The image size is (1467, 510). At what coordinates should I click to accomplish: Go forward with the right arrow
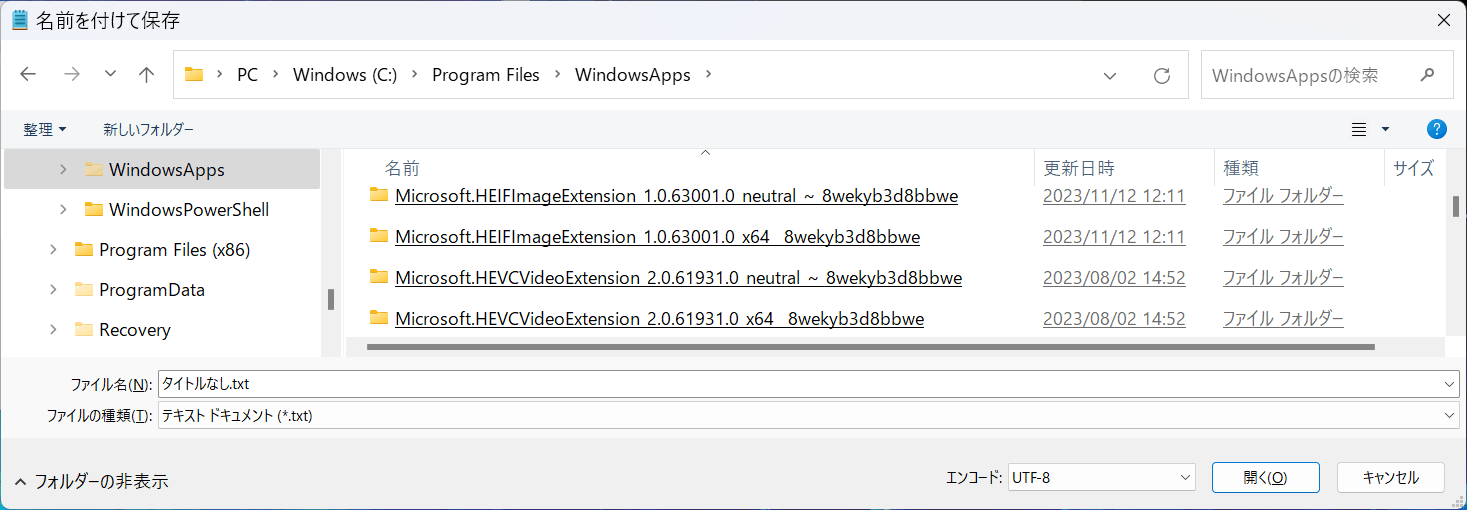(x=72, y=75)
